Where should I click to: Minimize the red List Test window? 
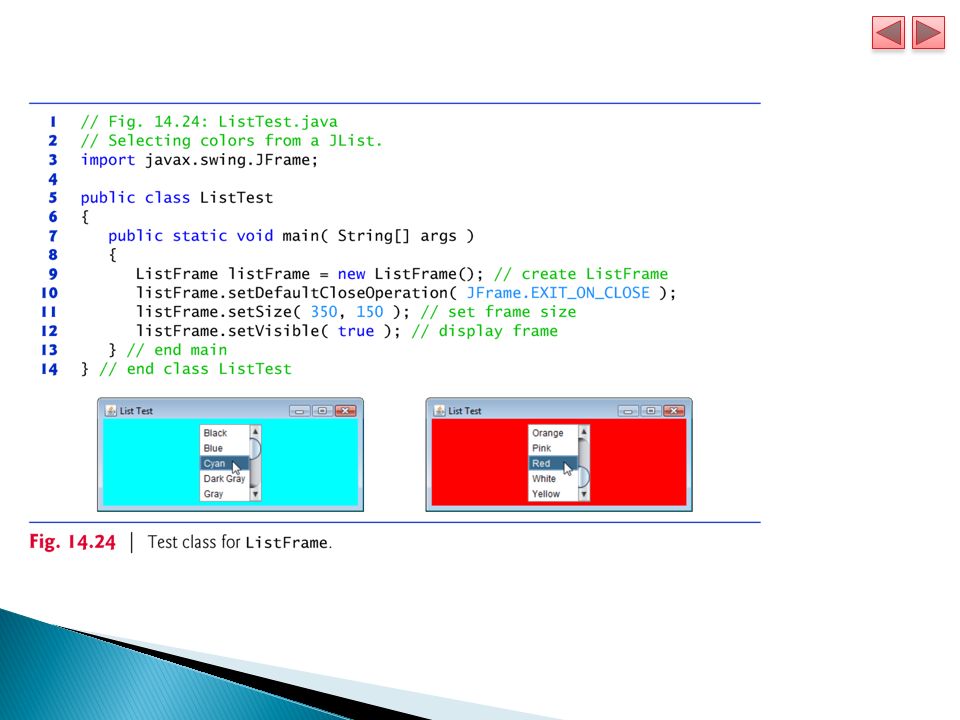(x=628, y=411)
